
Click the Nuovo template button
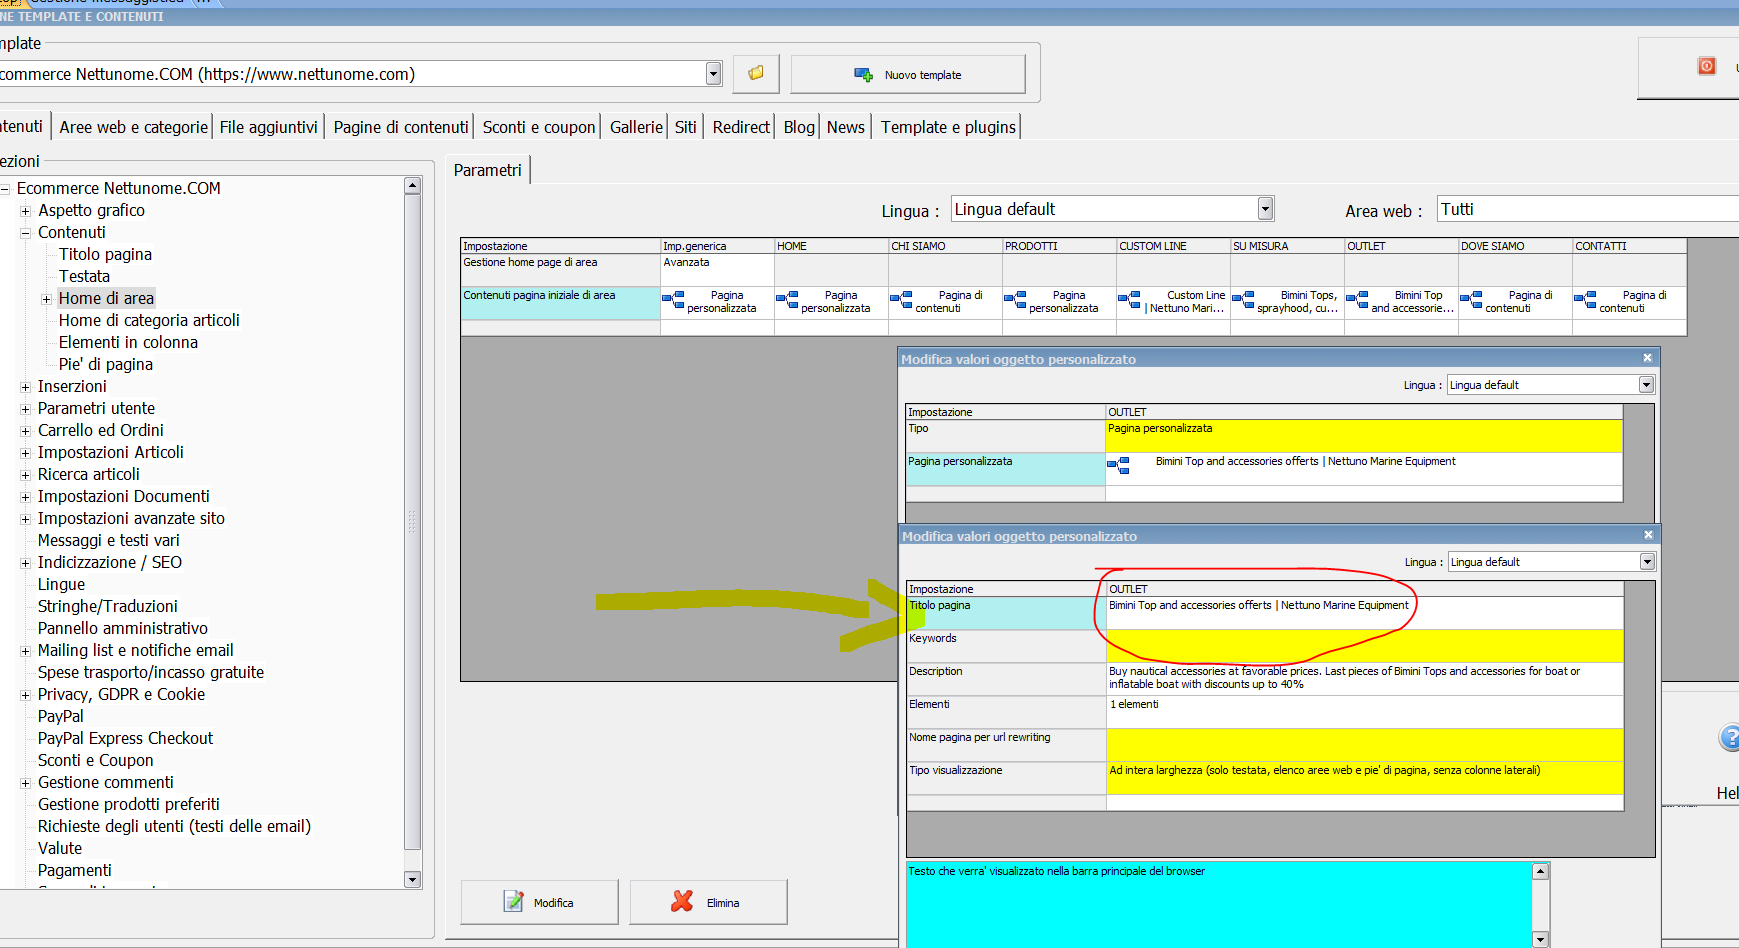[908, 74]
